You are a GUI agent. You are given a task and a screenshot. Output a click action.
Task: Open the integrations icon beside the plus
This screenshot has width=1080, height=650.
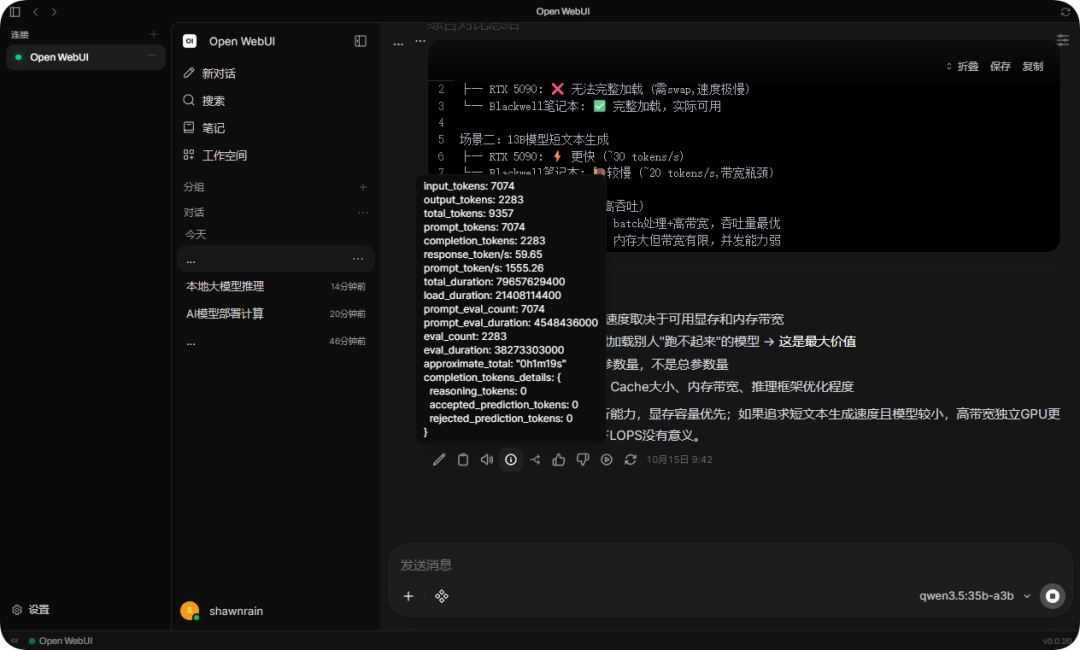(442, 596)
